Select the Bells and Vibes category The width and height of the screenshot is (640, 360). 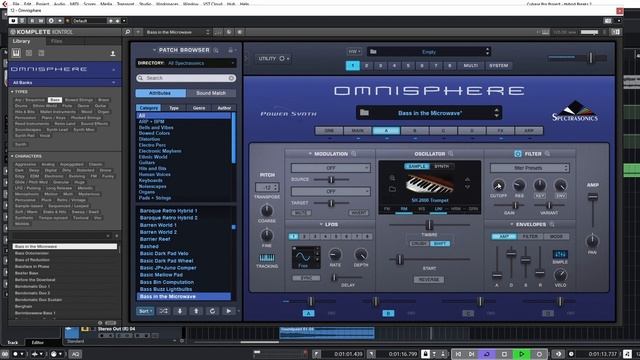[156, 127]
